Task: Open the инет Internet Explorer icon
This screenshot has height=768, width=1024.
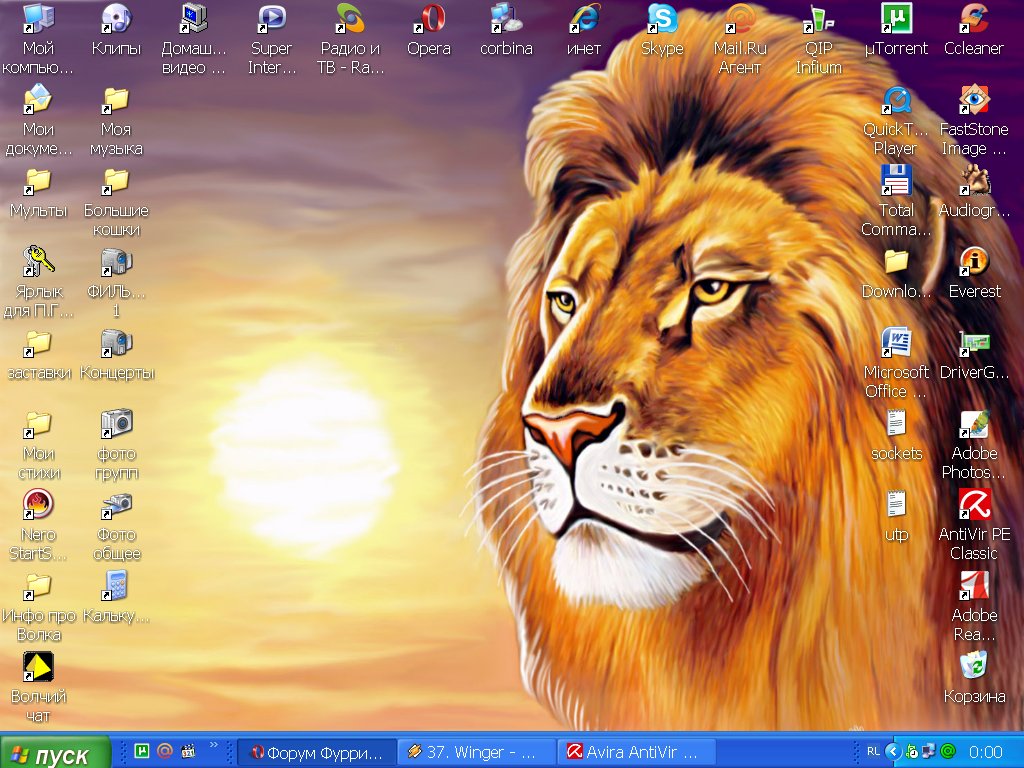Action: point(584,18)
